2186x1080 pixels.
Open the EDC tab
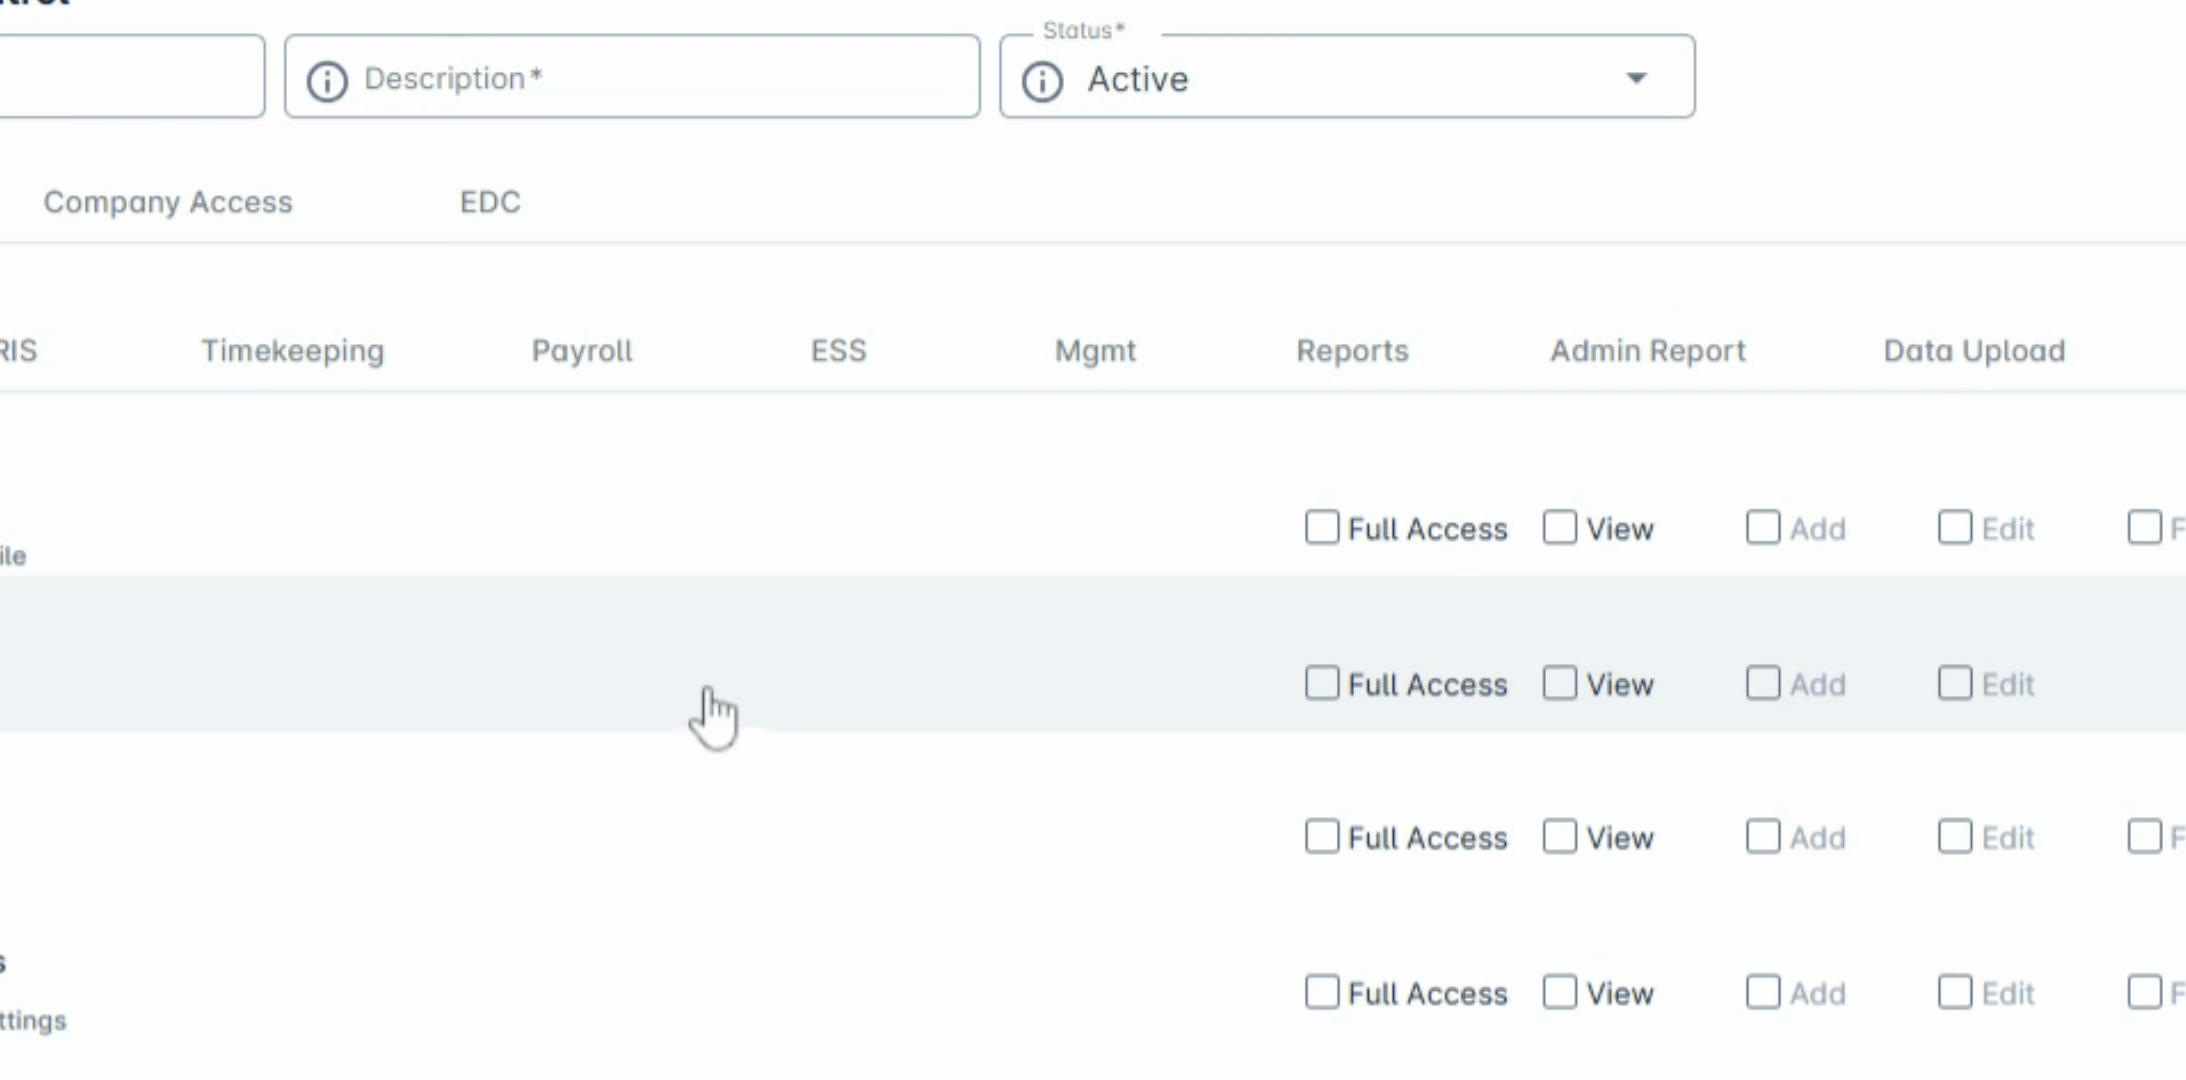(x=490, y=202)
